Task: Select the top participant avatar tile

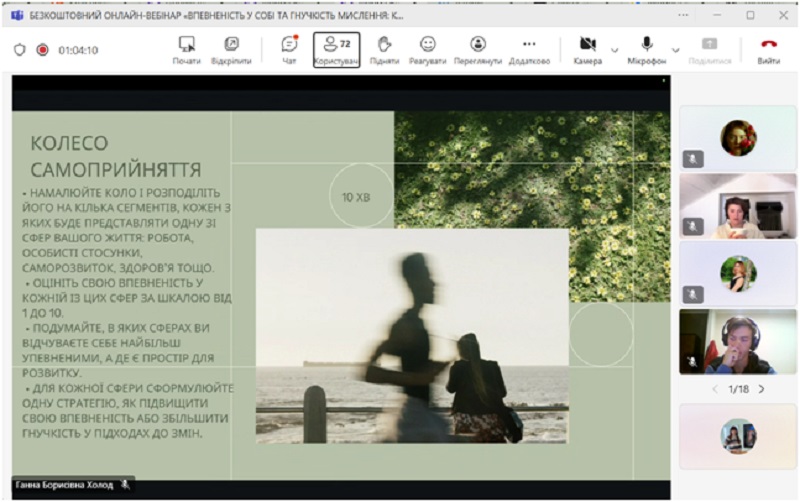Action: (738, 137)
